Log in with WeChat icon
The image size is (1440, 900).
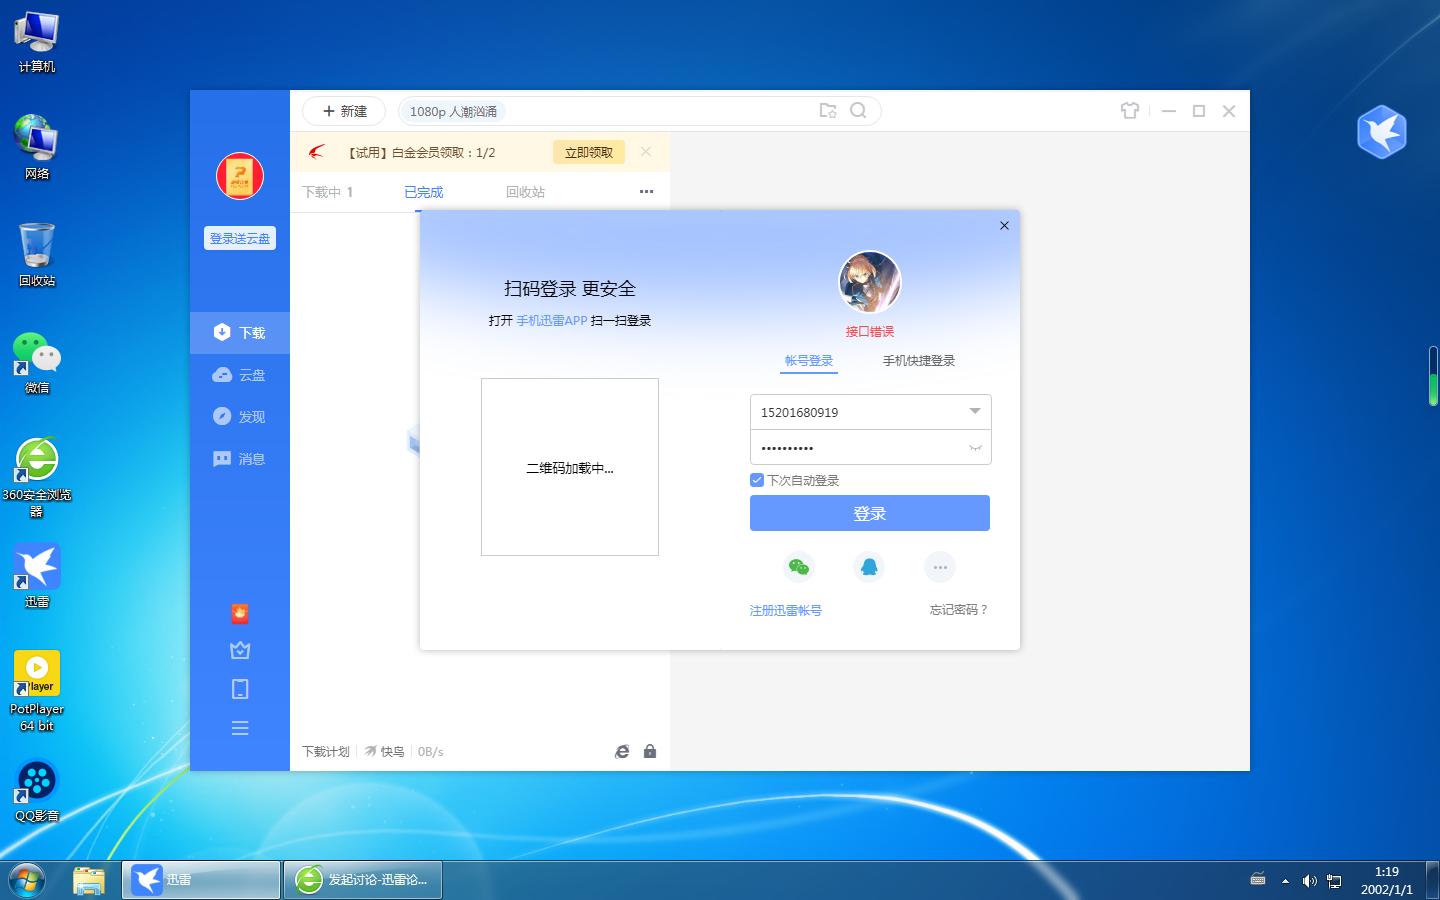tap(799, 566)
